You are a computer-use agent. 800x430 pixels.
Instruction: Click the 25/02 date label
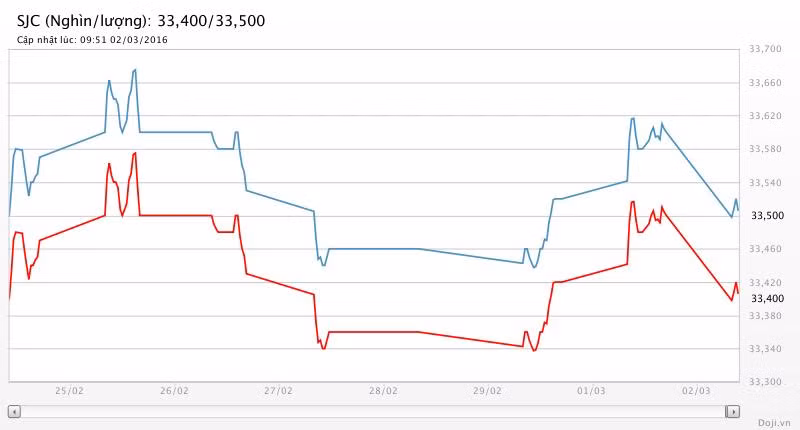pyautogui.click(x=69, y=391)
